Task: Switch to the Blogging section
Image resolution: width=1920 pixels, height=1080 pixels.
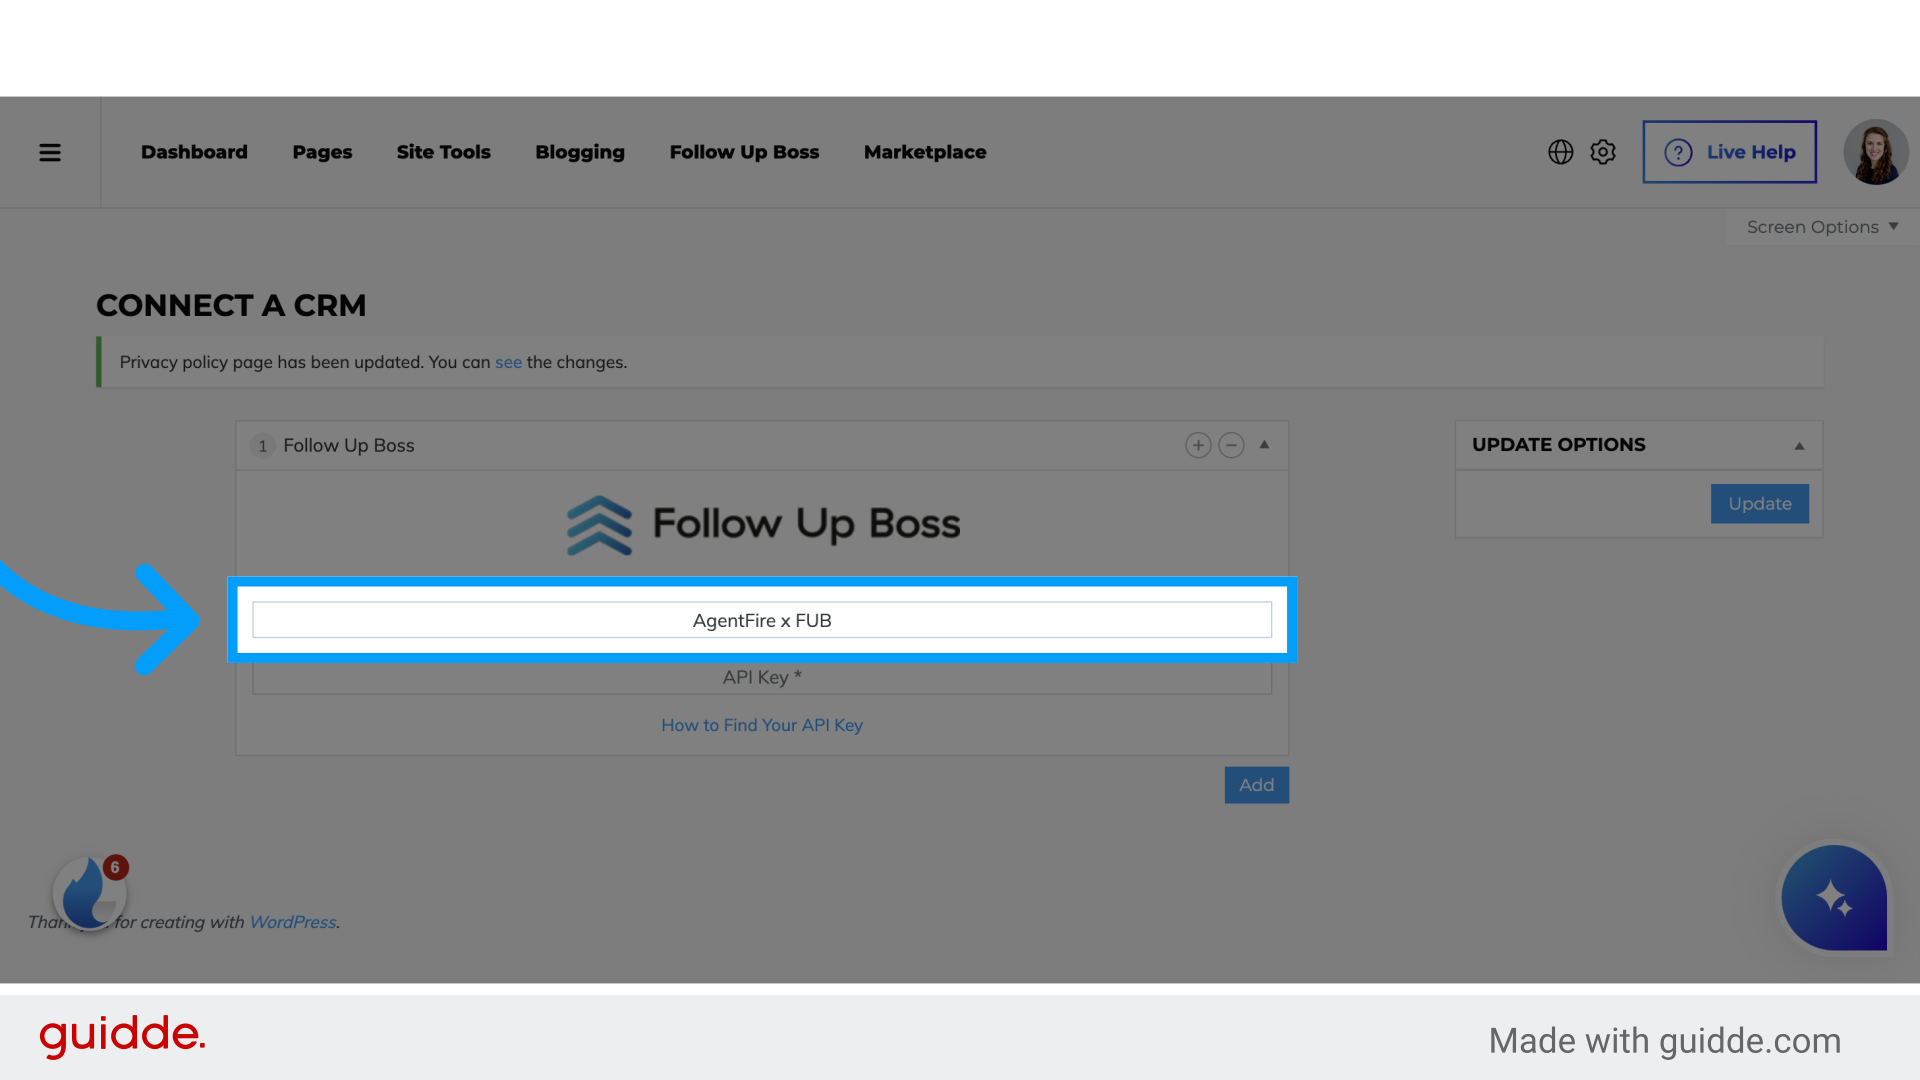Action: 580,152
